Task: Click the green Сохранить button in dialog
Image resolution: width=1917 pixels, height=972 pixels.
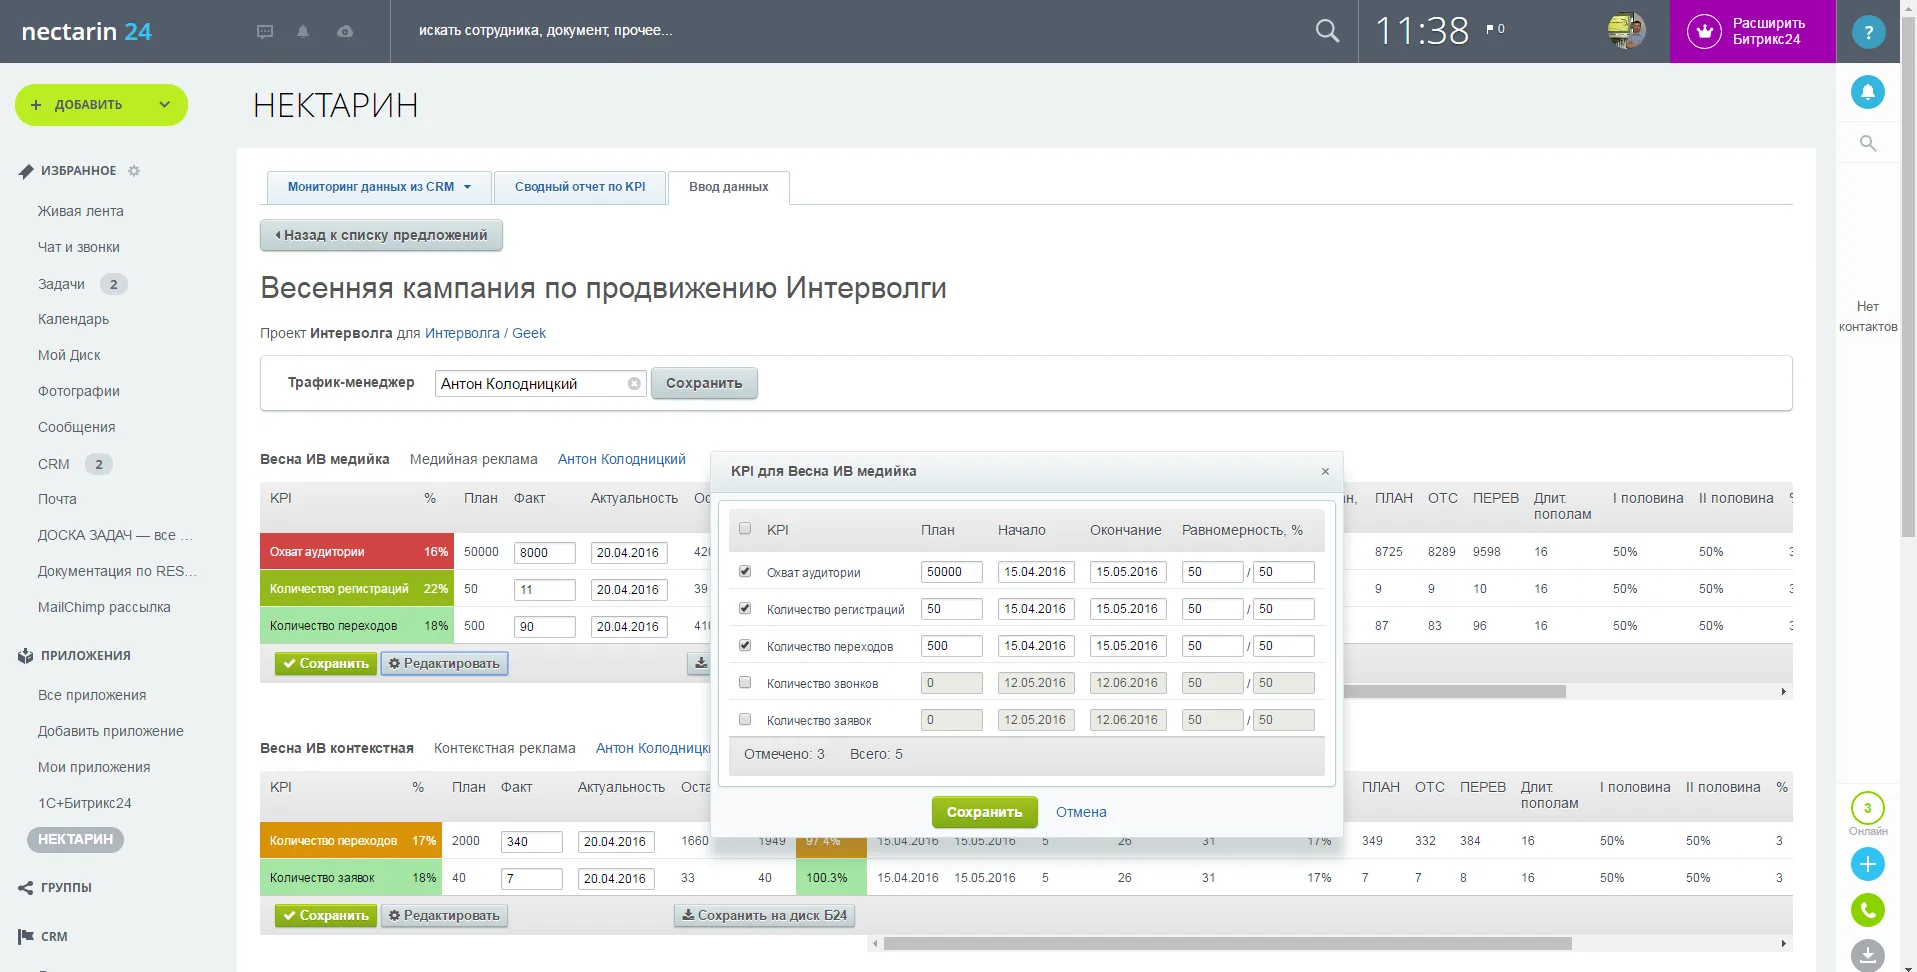Action: click(x=984, y=812)
